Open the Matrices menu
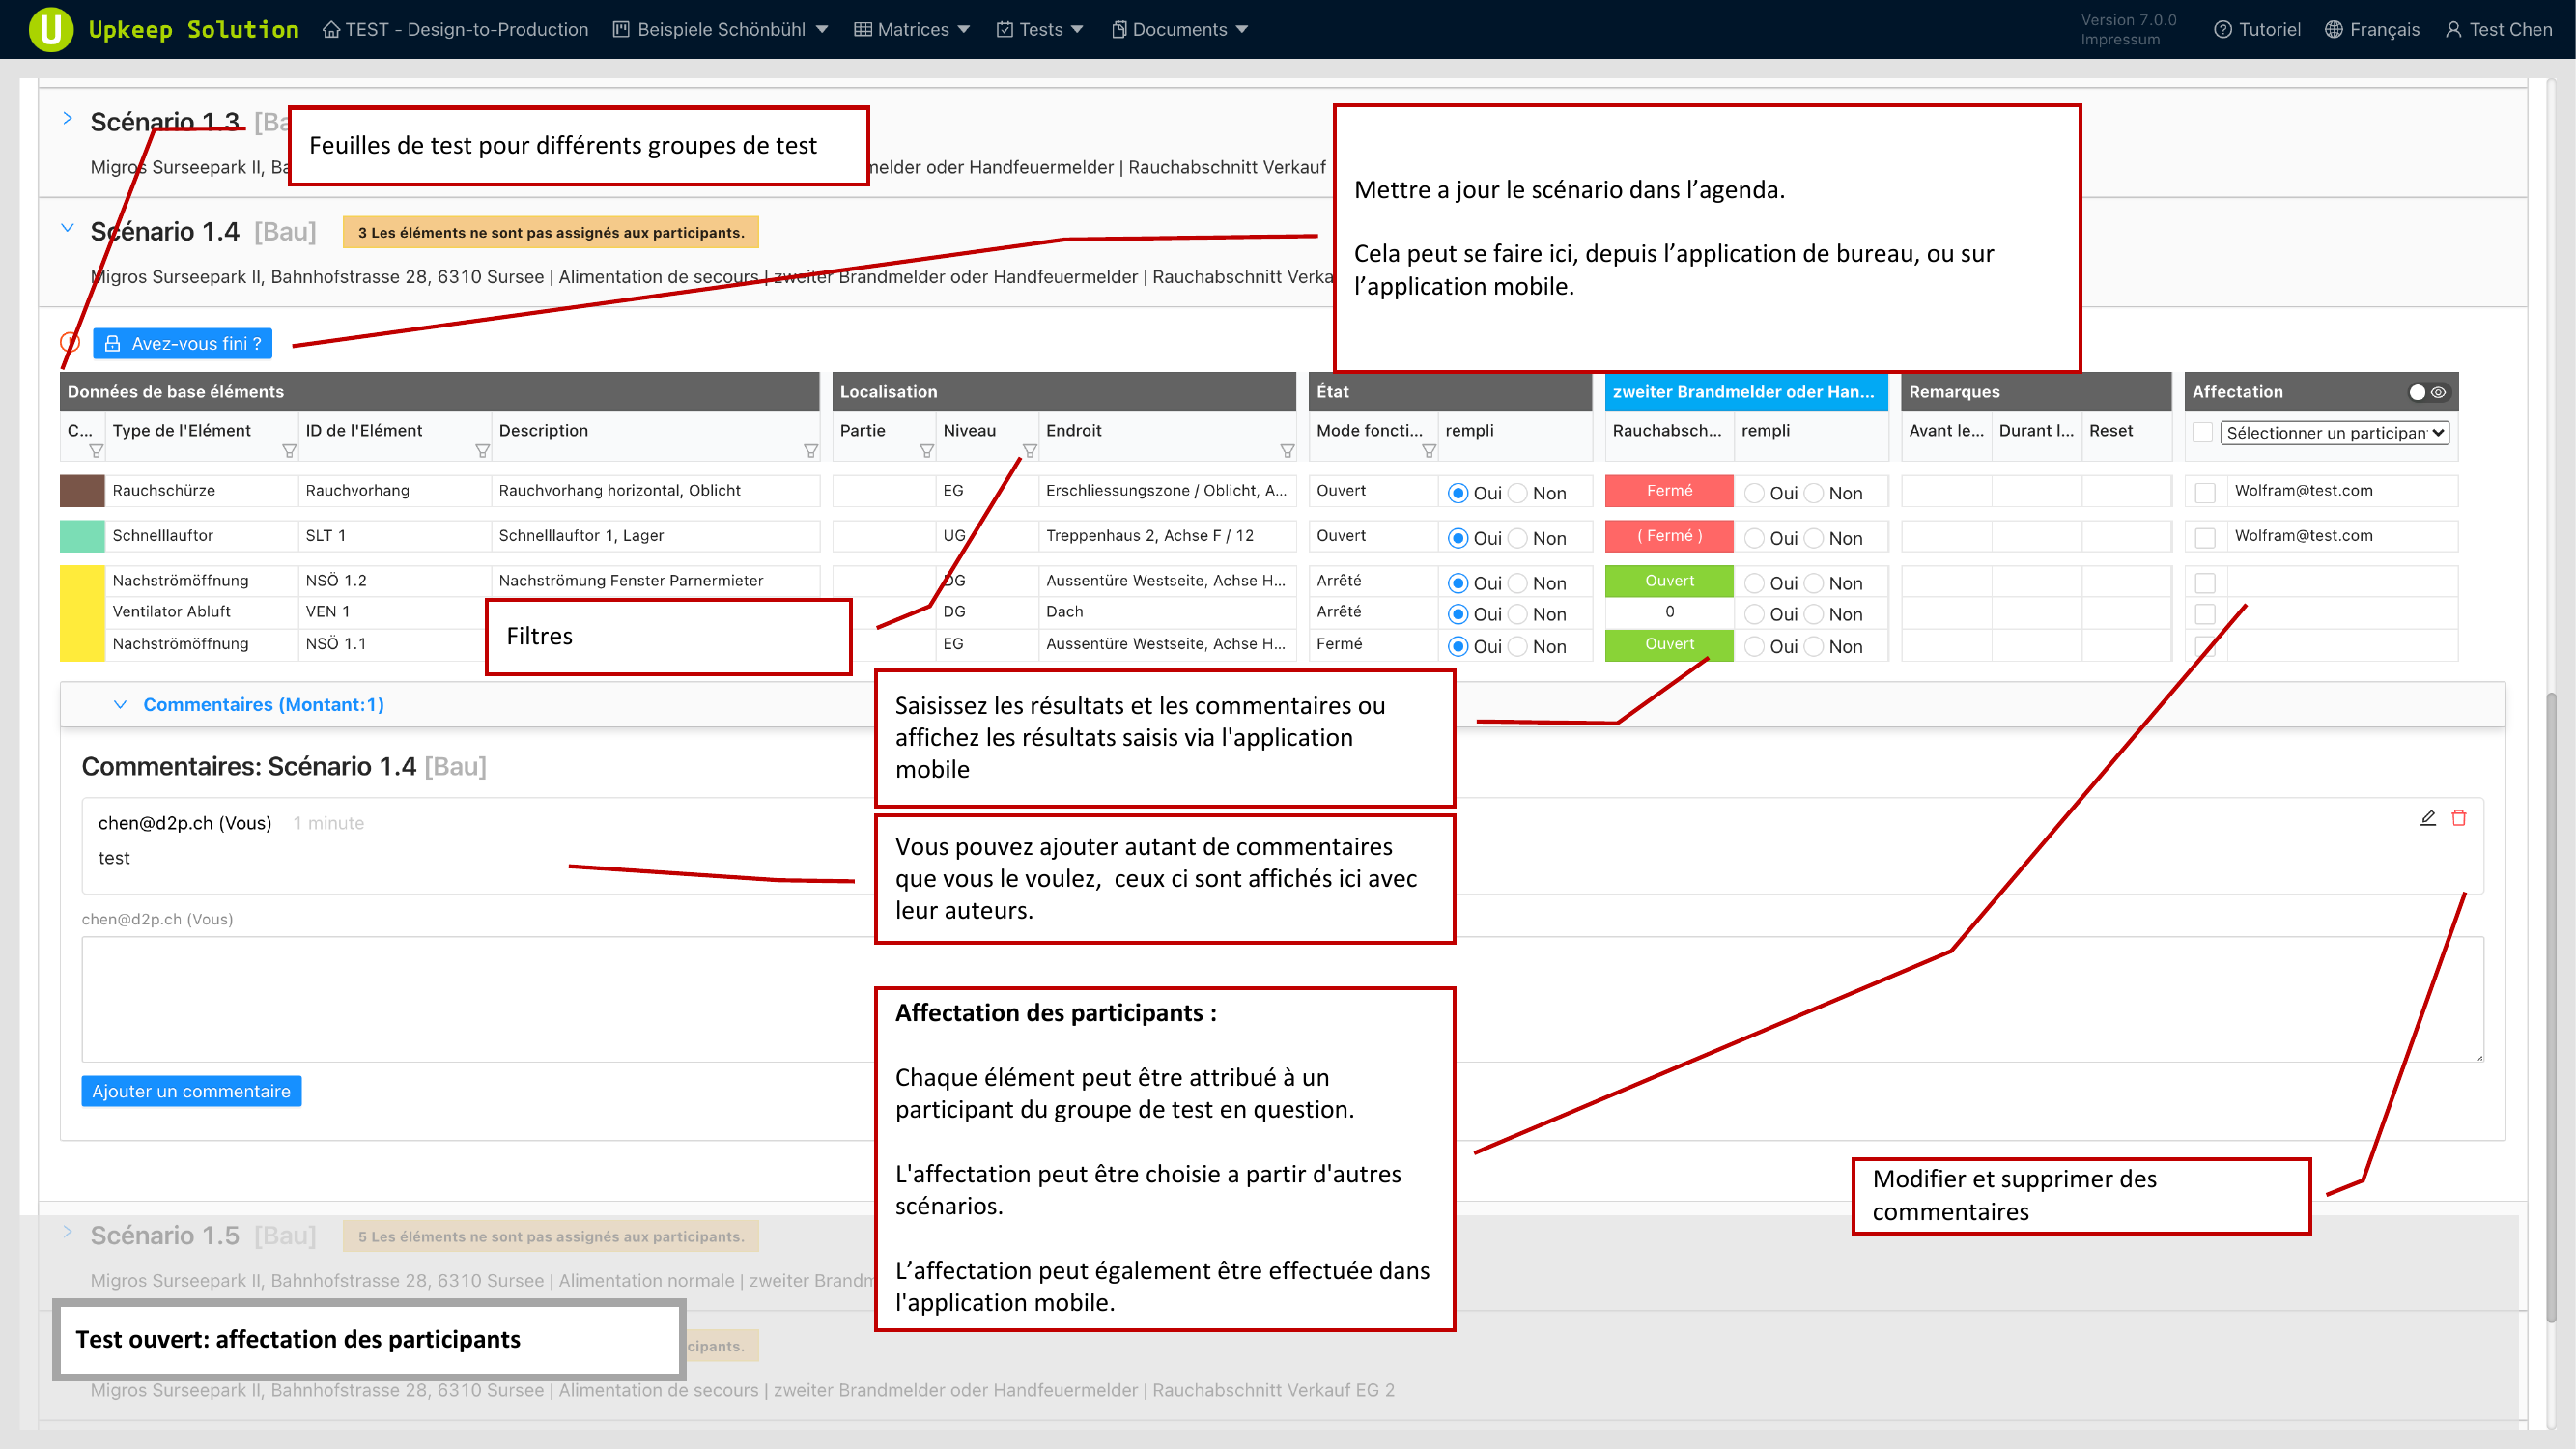 [x=911, y=29]
